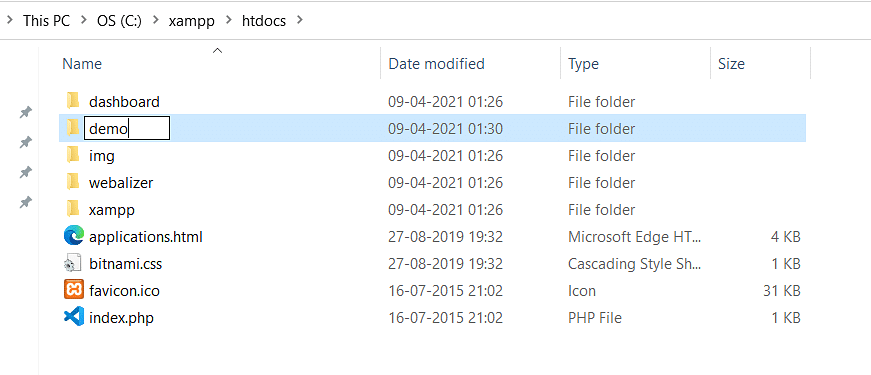Screen dimensions: 871x375
Task: Click the VS Code icon for index.php
Action: tap(73, 317)
